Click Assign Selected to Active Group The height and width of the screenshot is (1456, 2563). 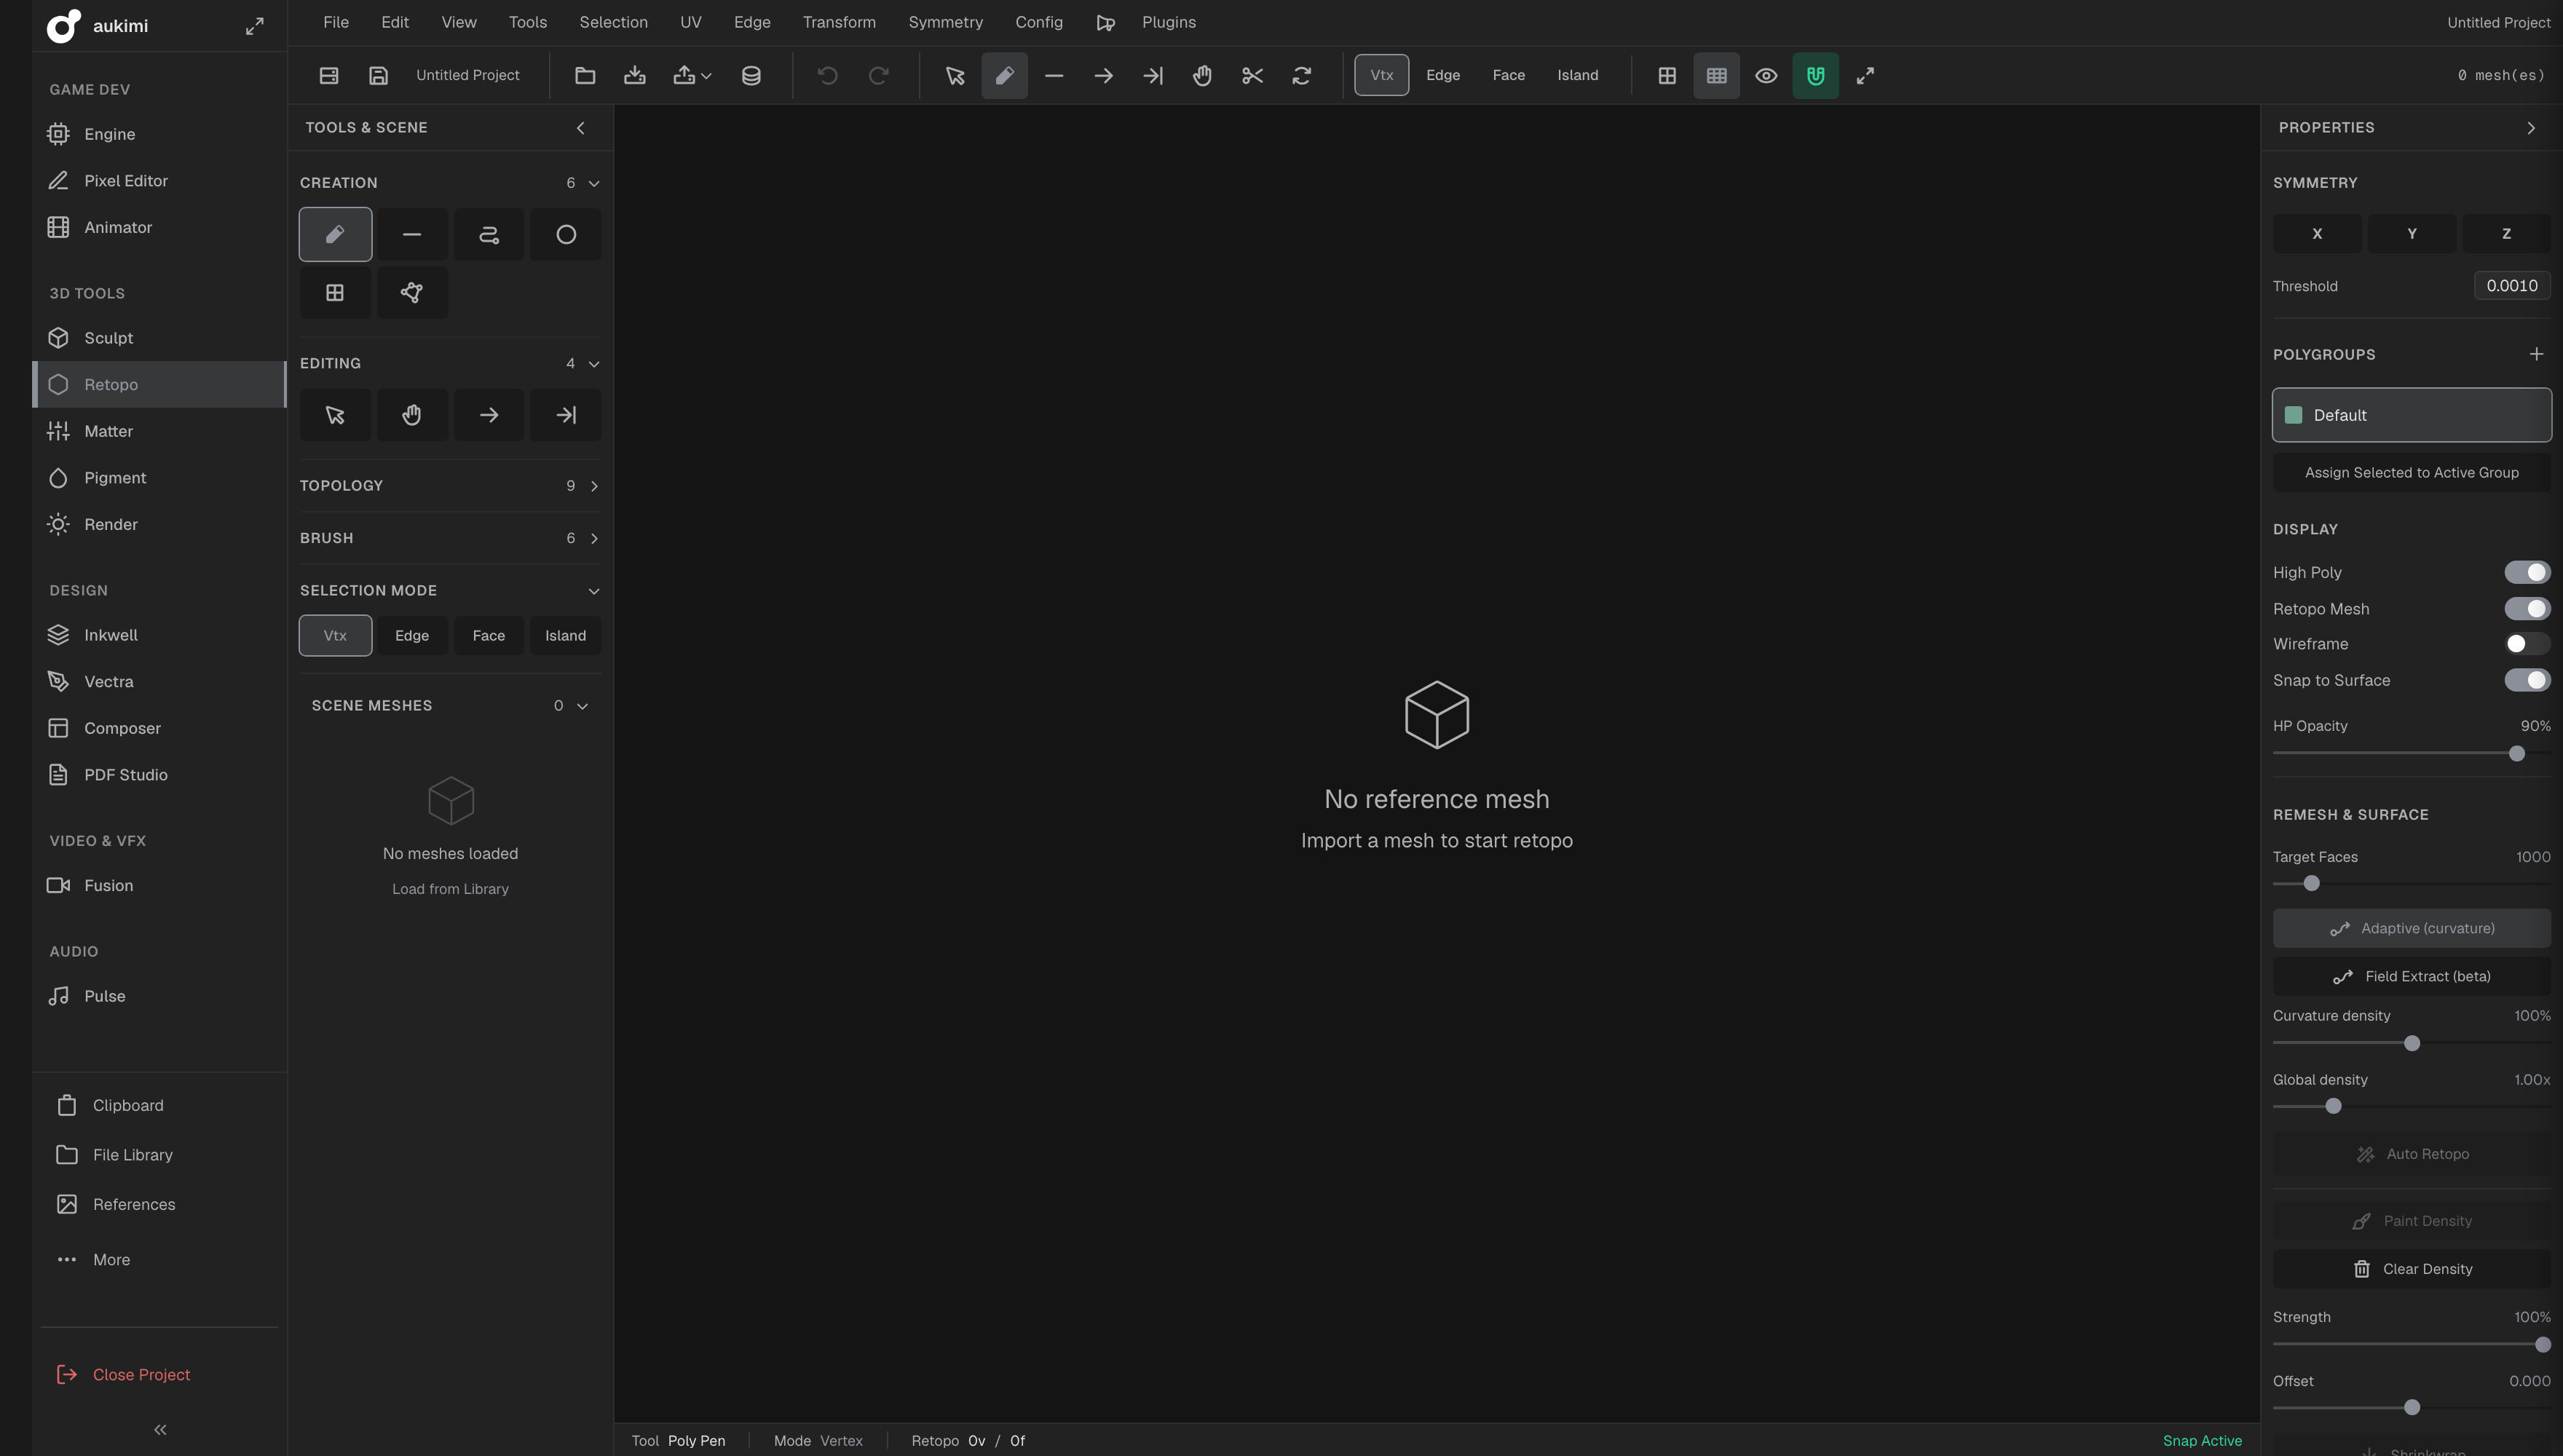pos(2411,473)
